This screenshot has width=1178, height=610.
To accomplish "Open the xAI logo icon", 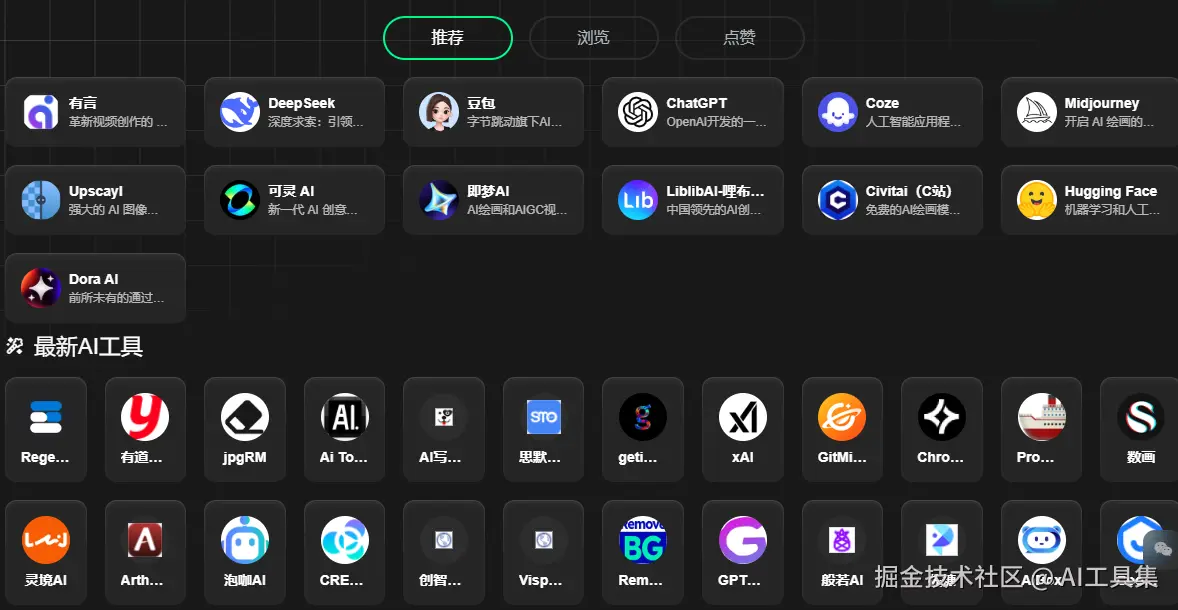I will (x=743, y=417).
